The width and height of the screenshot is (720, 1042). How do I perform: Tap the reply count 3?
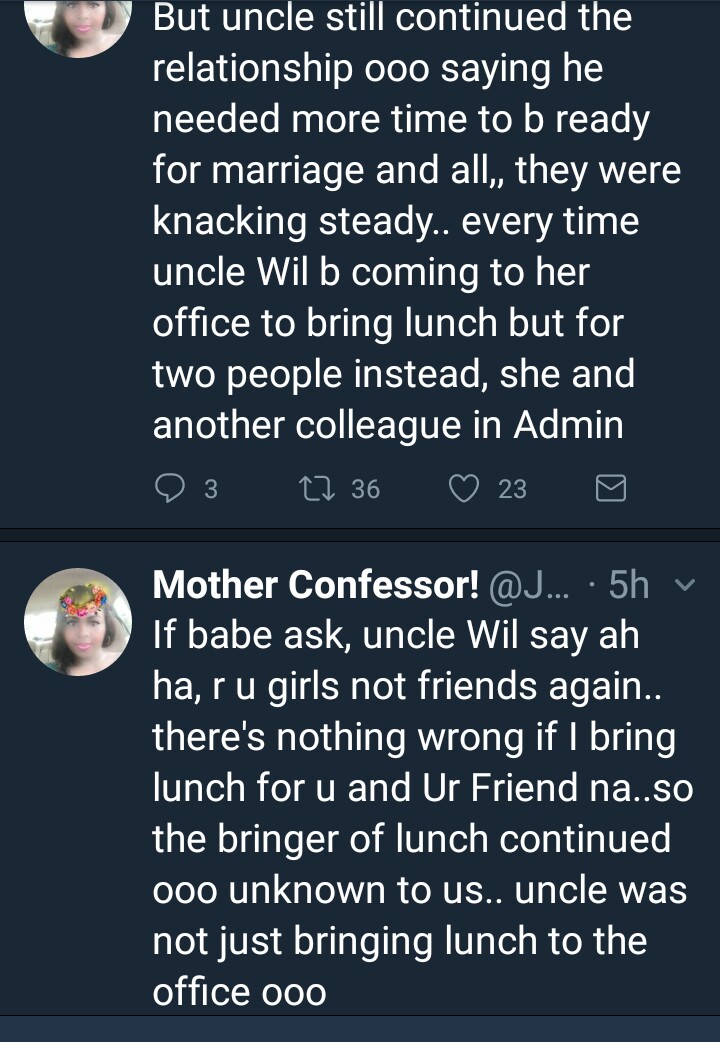point(211,489)
